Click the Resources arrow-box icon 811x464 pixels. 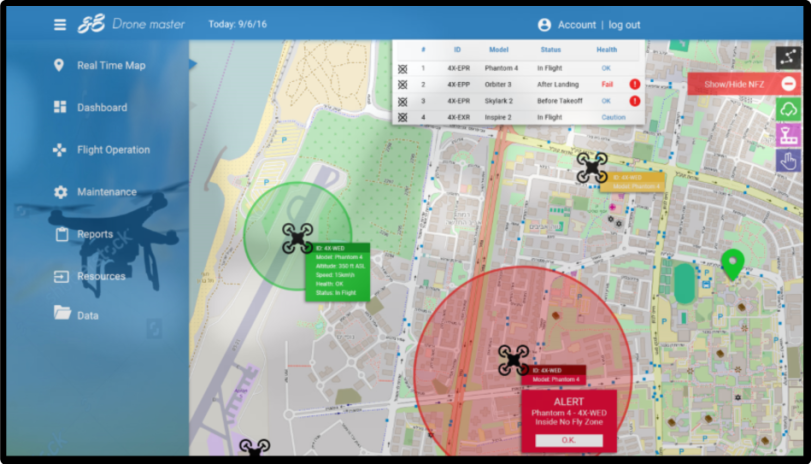point(61,277)
